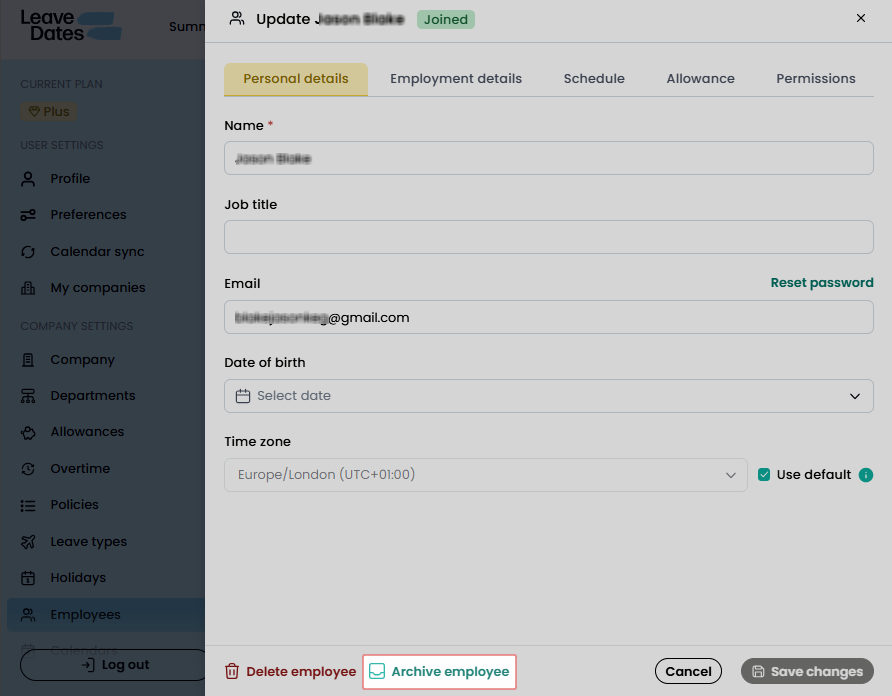Select Policies in the sidebar
Screen dimensions: 892x696
click(x=75, y=505)
